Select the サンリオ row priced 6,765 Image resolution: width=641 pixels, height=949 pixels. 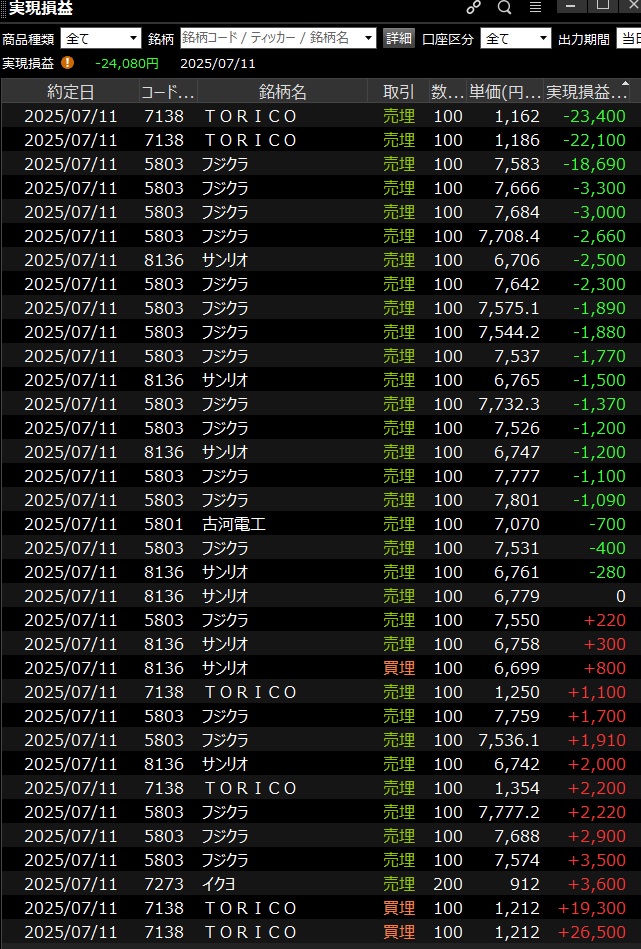click(315, 380)
